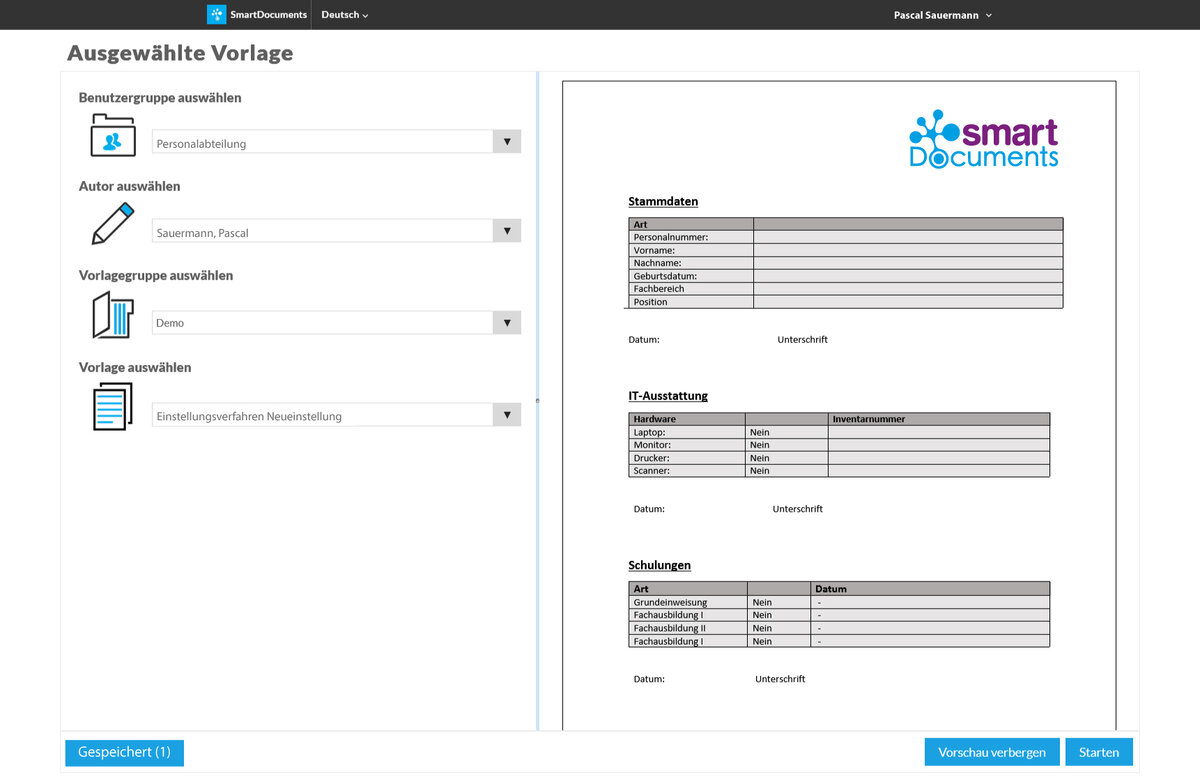Open the Pascal Sauermann user menu
The height and width of the screenshot is (782, 1200).
[x=942, y=15]
